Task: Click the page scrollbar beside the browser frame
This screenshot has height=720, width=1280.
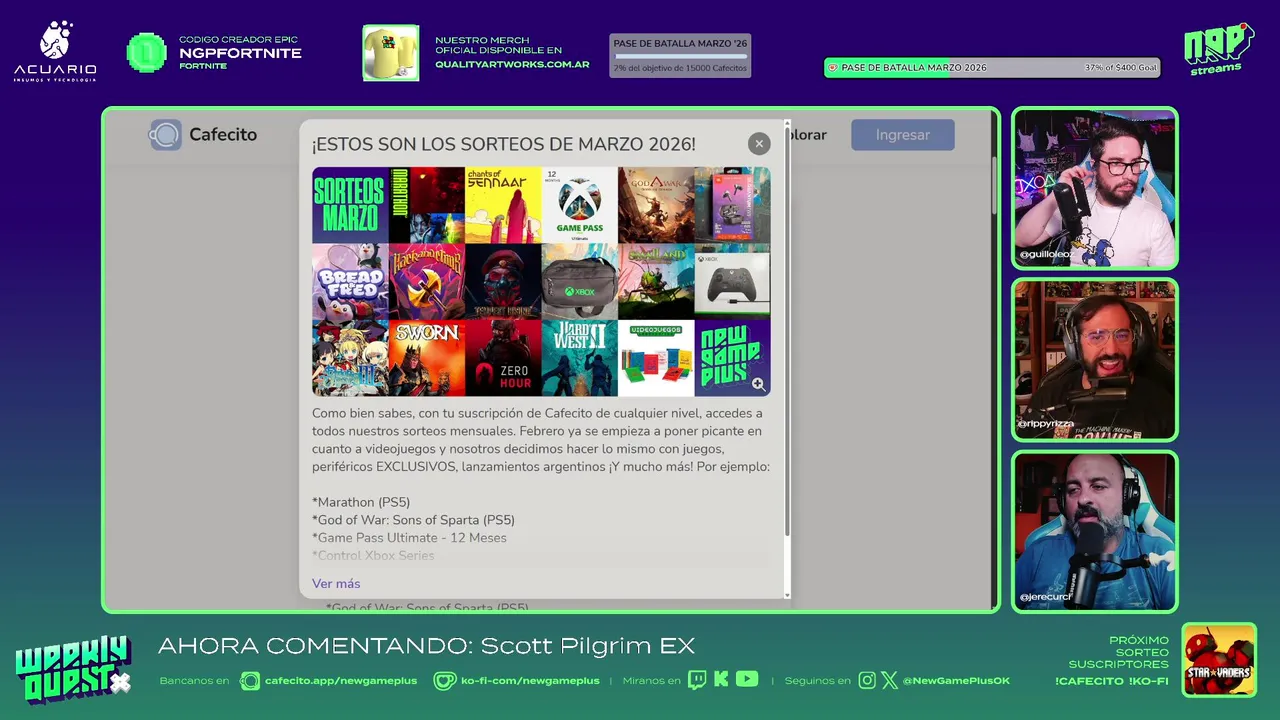Action: [x=994, y=185]
